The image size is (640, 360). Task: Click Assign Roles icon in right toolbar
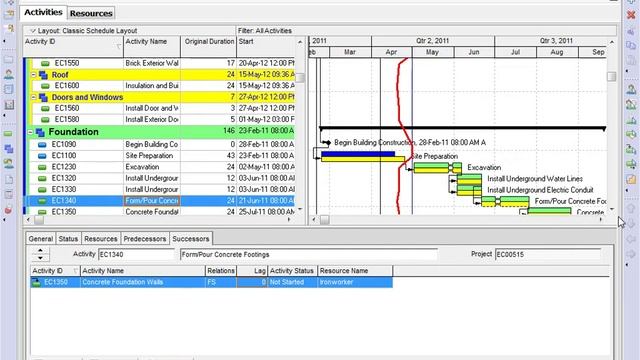[x=631, y=120]
